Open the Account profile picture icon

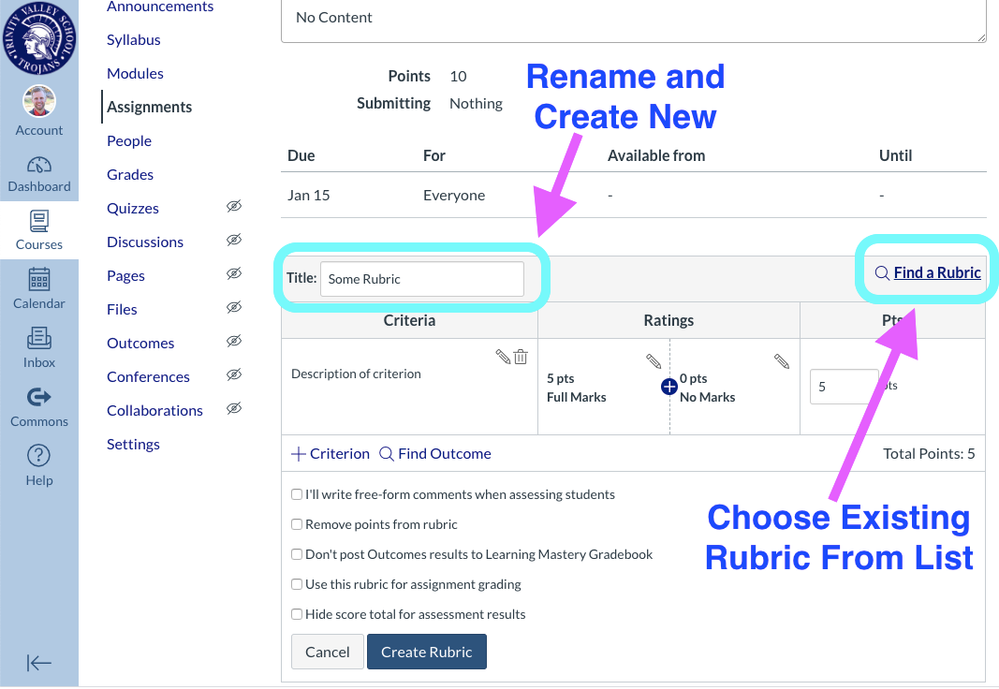pyautogui.click(x=39, y=101)
